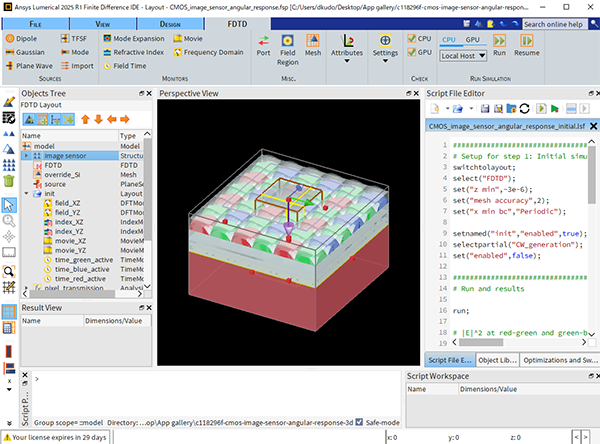Close the script file tab
The image size is (600, 444).
click(593, 126)
